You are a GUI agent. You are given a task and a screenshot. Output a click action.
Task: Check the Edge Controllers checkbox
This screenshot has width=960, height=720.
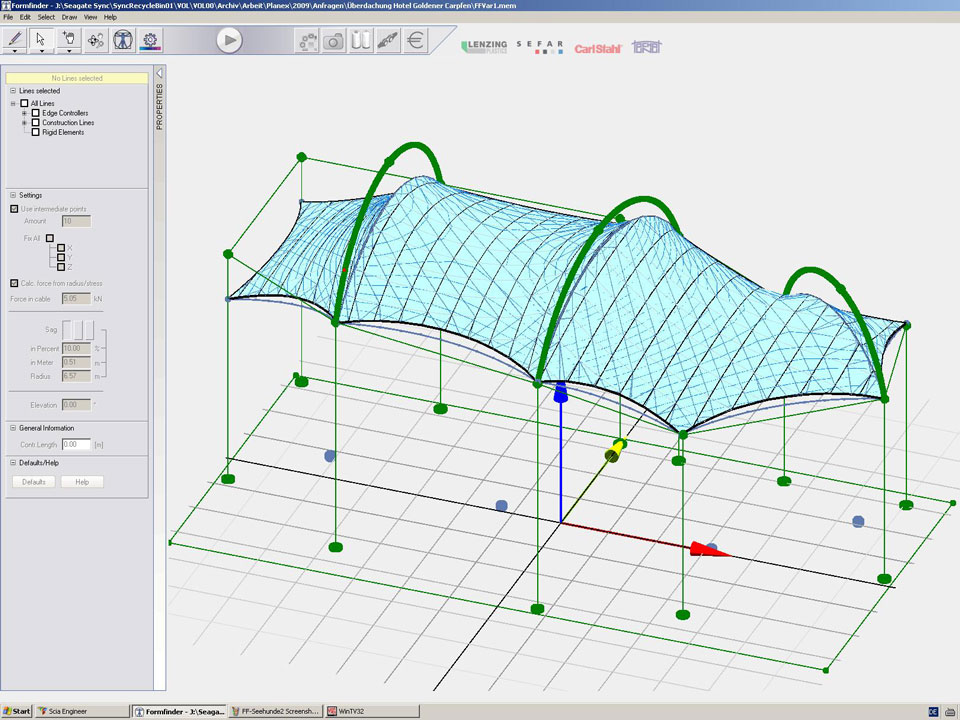point(36,113)
